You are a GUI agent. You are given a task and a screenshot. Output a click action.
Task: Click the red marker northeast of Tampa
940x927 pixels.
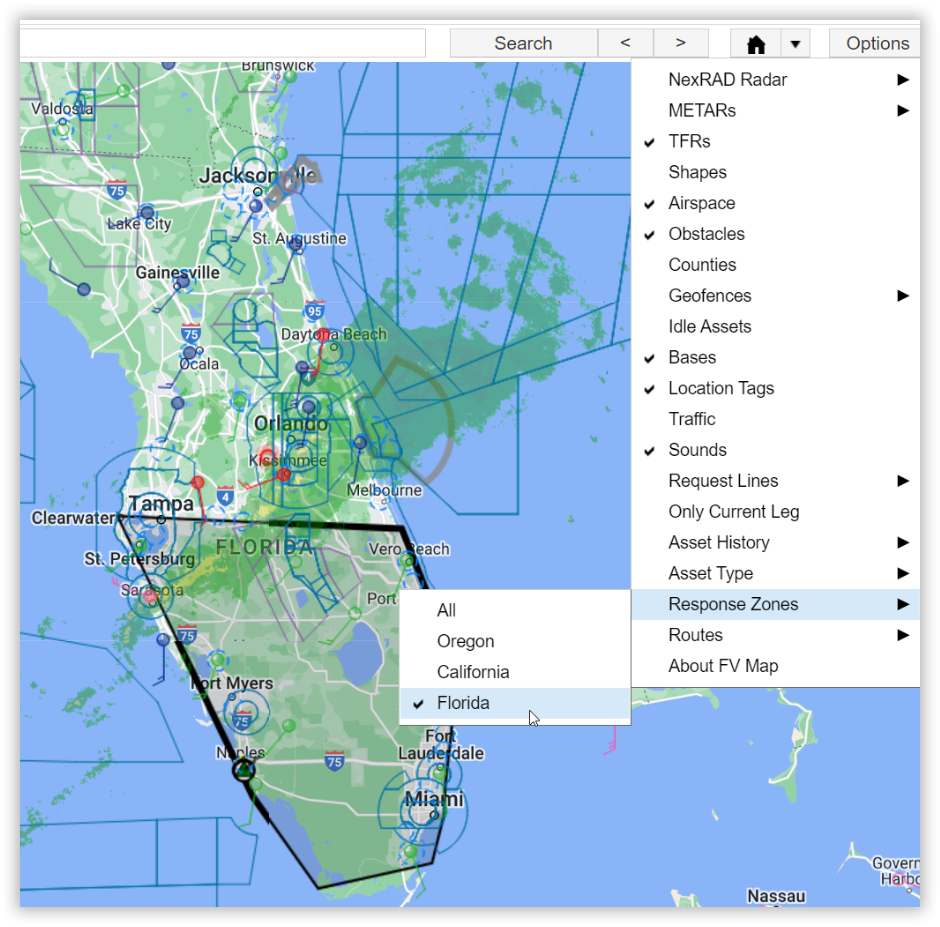click(x=197, y=482)
